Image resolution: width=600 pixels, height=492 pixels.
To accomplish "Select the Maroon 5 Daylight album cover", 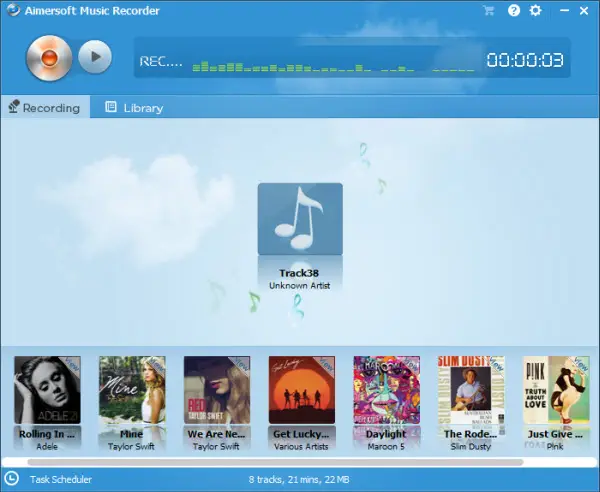I will 386,390.
